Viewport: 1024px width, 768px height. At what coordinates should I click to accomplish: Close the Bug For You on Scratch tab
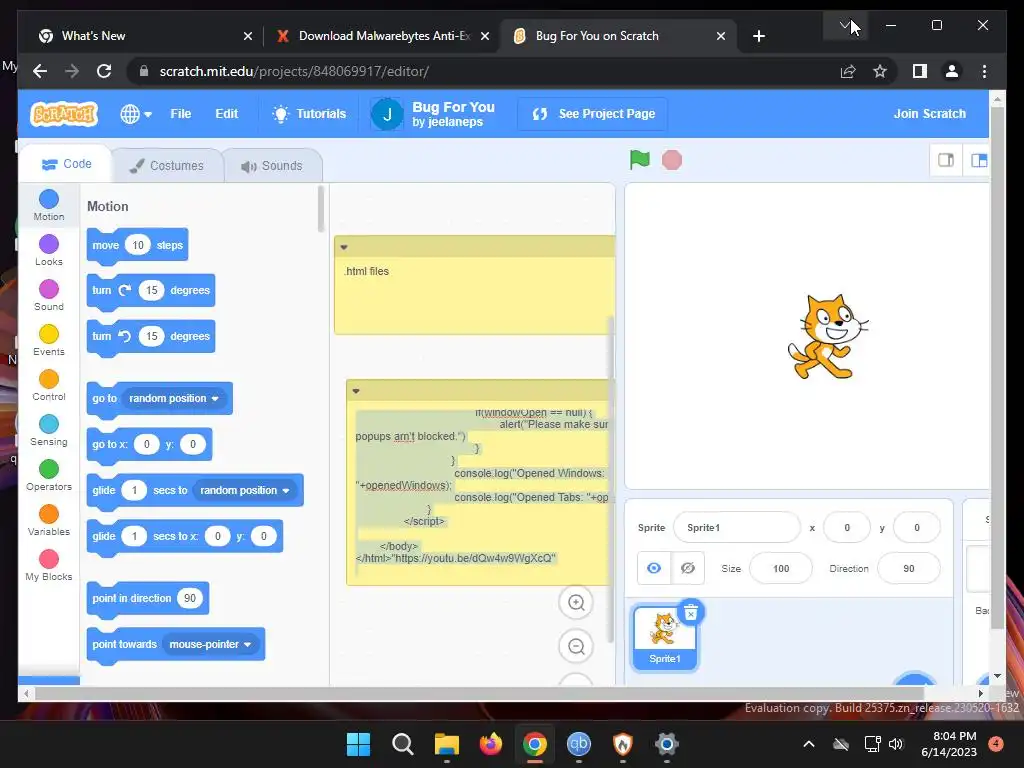(x=720, y=36)
